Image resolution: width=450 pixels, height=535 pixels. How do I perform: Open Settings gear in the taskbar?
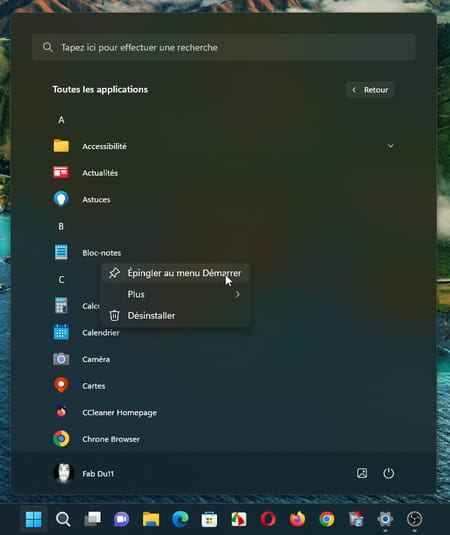385,519
